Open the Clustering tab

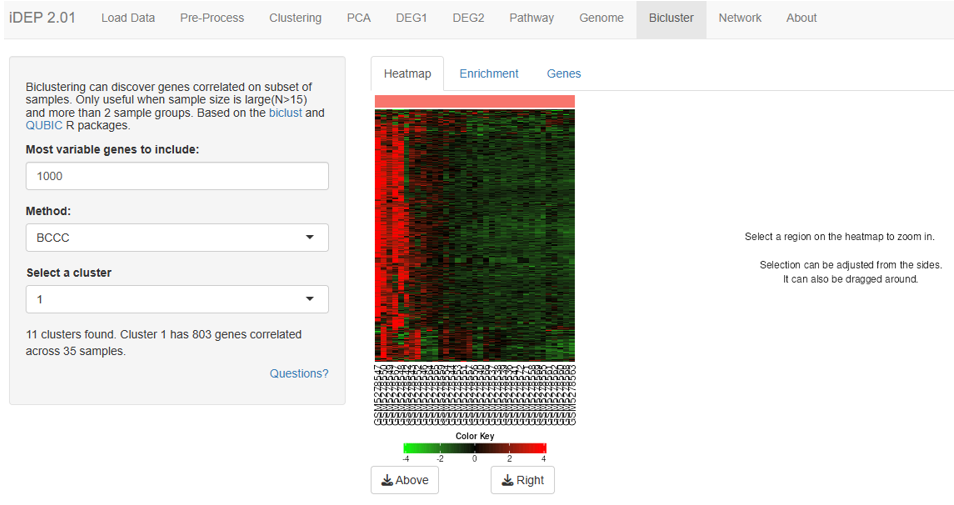(295, 18)
